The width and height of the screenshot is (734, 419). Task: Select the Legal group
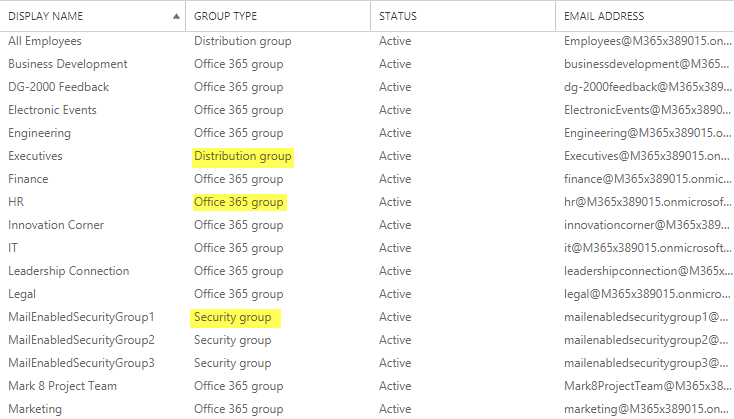367,294
